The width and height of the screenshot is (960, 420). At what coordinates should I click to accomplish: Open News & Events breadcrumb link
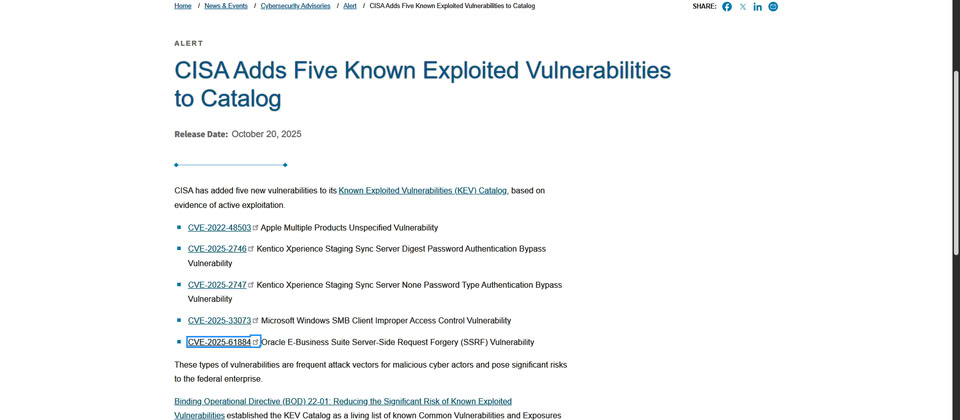226,6
